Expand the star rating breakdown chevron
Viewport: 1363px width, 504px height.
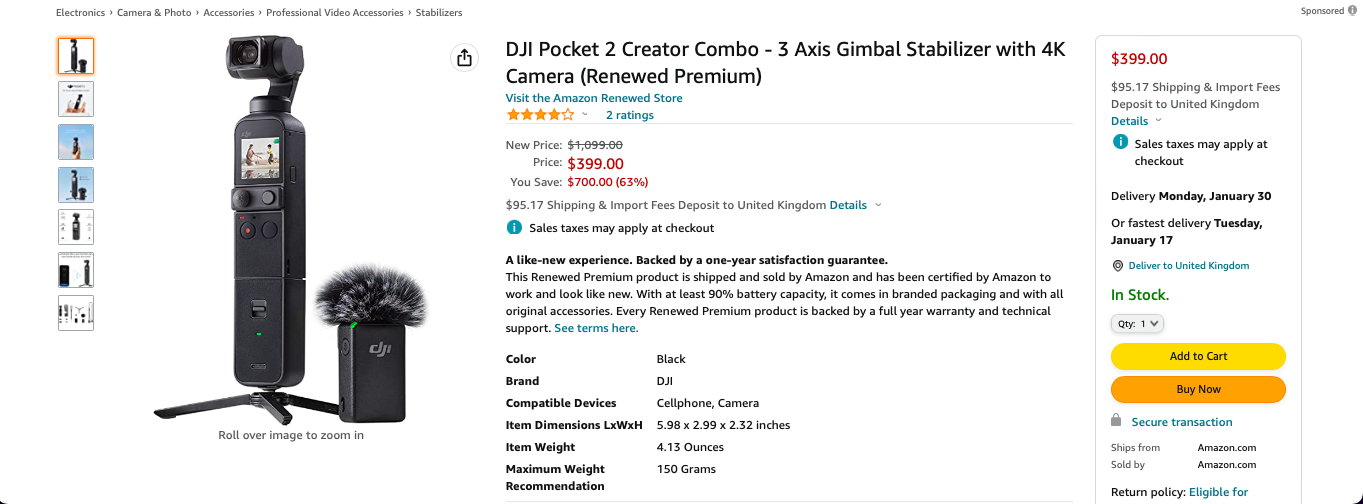tap(586, 115)
